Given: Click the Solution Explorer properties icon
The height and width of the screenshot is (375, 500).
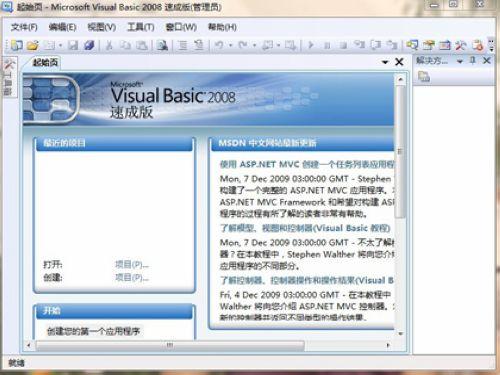Looking at the screenshot, I should pos(424,77).
